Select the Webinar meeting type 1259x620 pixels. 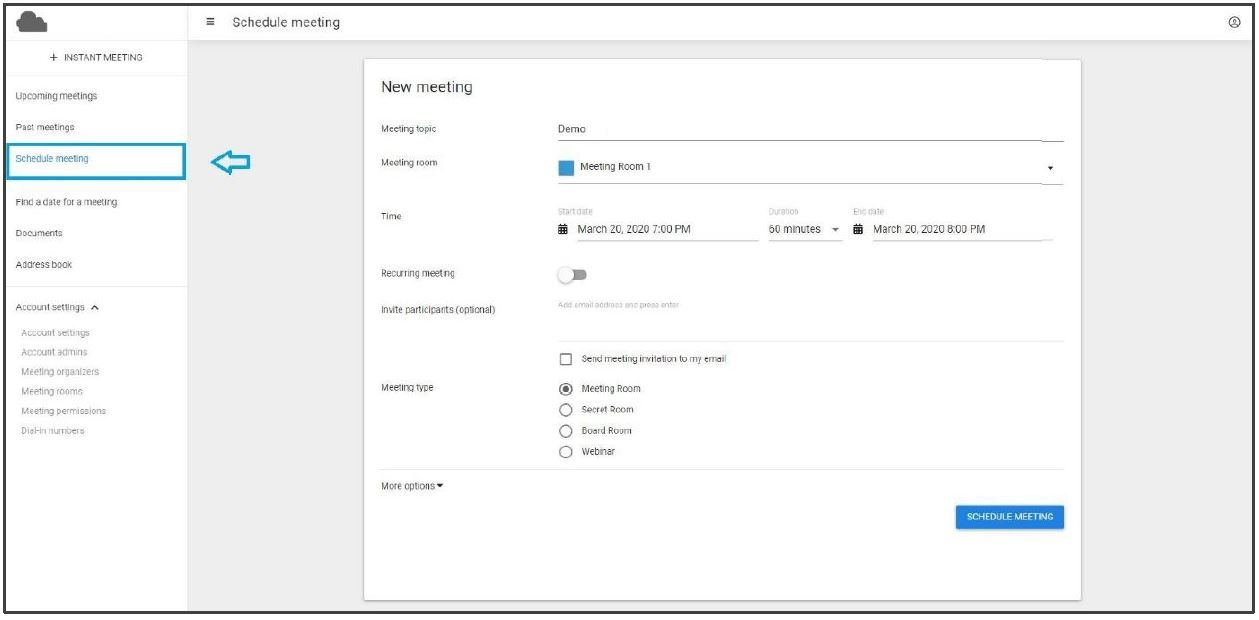[x=566, y=452]
